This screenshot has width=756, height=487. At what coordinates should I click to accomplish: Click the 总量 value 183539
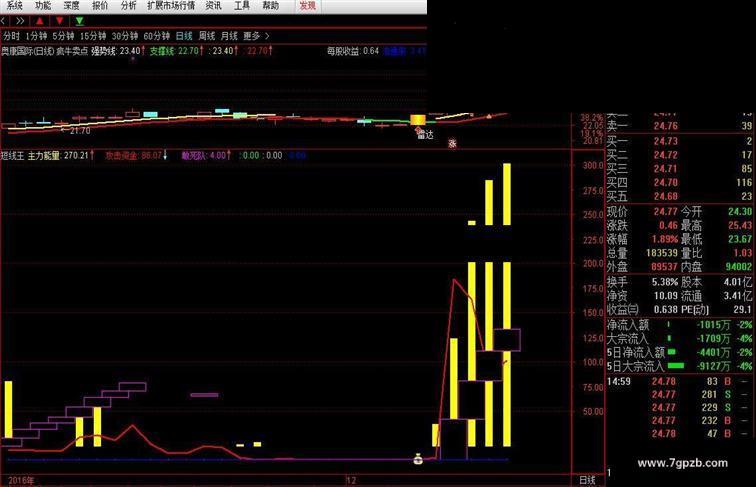pos(662,253)
